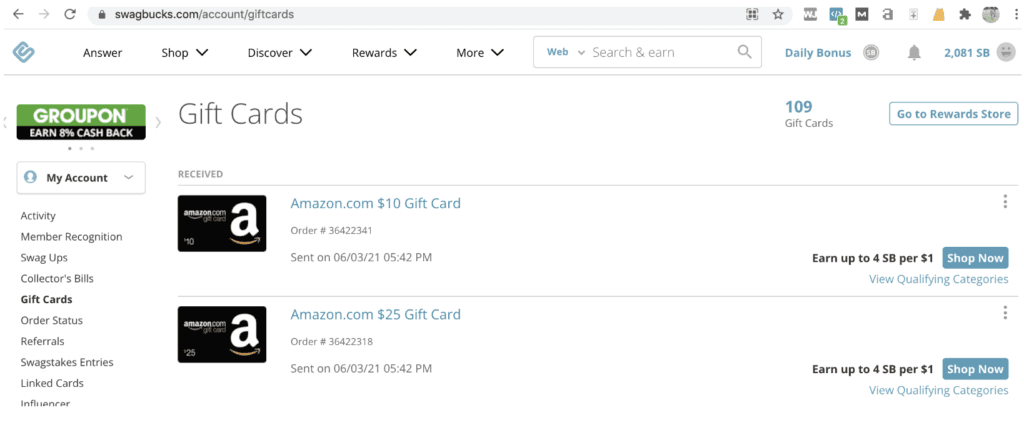
Task: Open the Amazon.com $10 Gift Card link
Action: pos(375,203)
